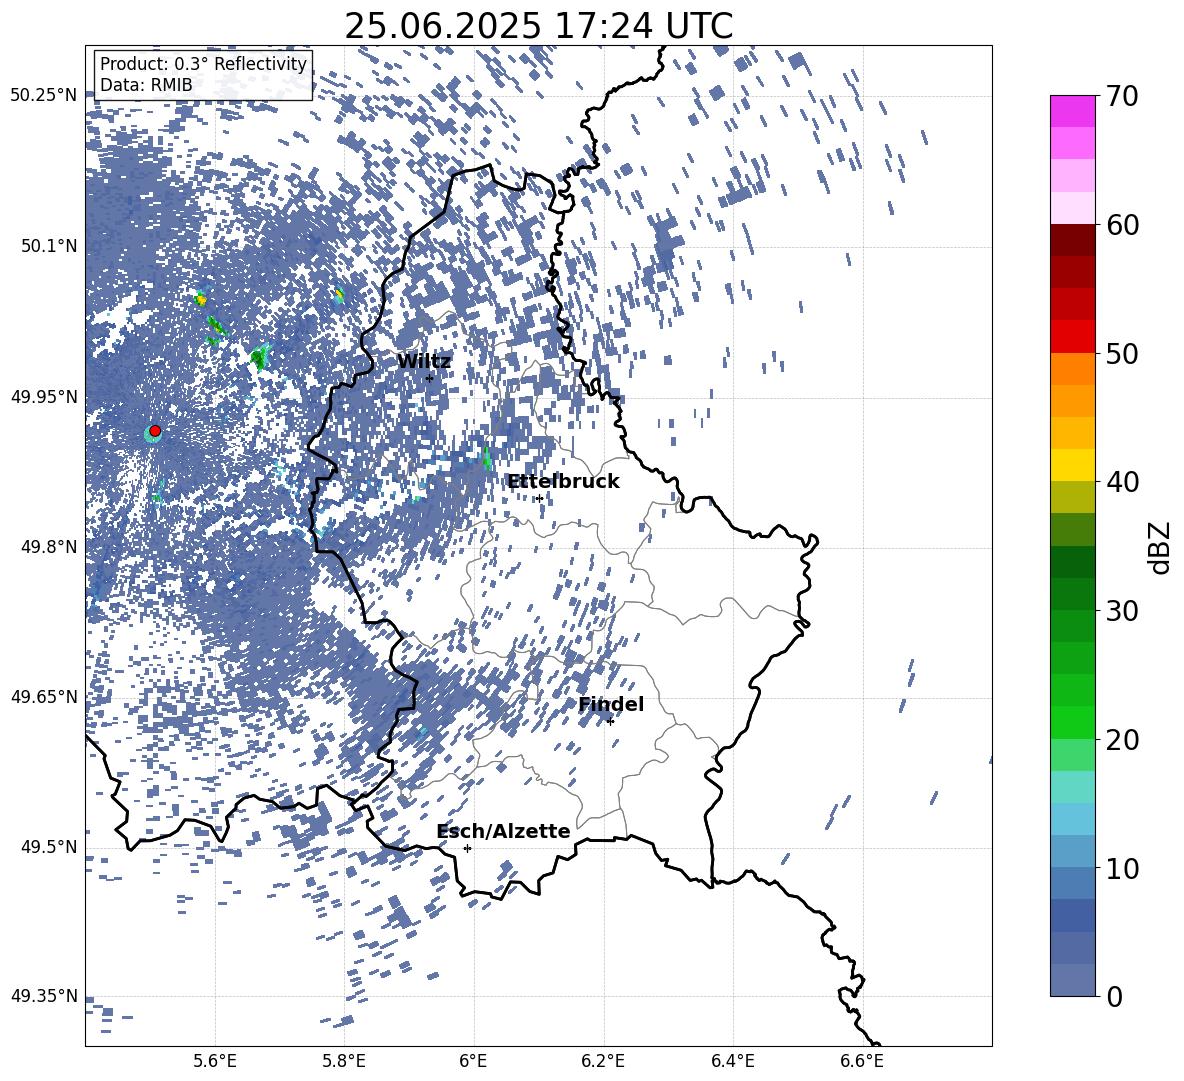The width and height of the screenshot is (1184, 1081).
Task: Click the 10 tick on colorbar
Action: tap(1123, 868)
